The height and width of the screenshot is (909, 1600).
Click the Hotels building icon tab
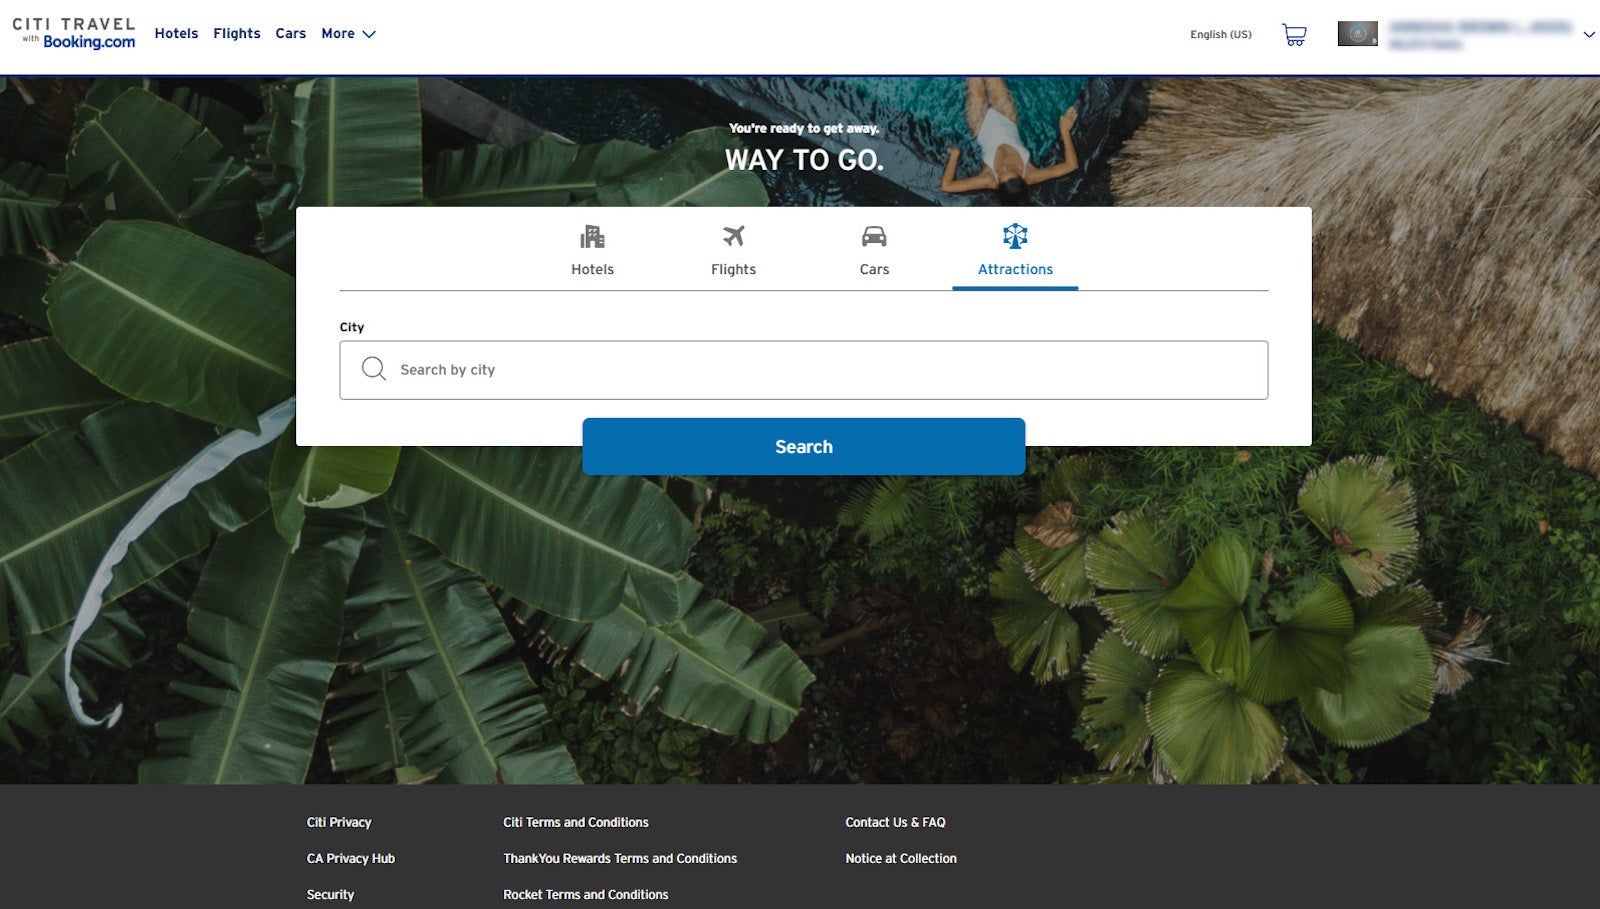[x=592, y=238]
